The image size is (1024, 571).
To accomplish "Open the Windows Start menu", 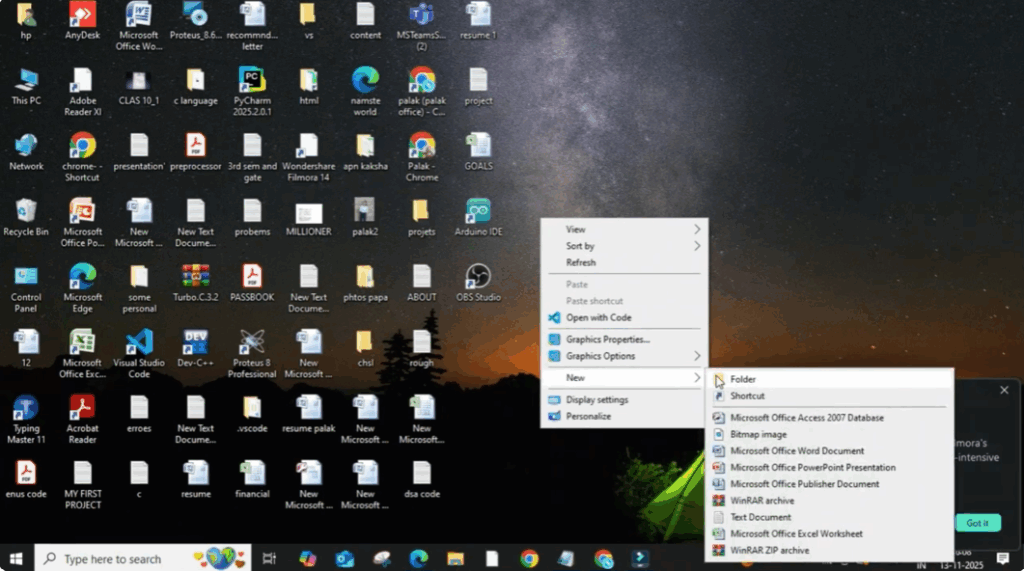I will [16, 559].
